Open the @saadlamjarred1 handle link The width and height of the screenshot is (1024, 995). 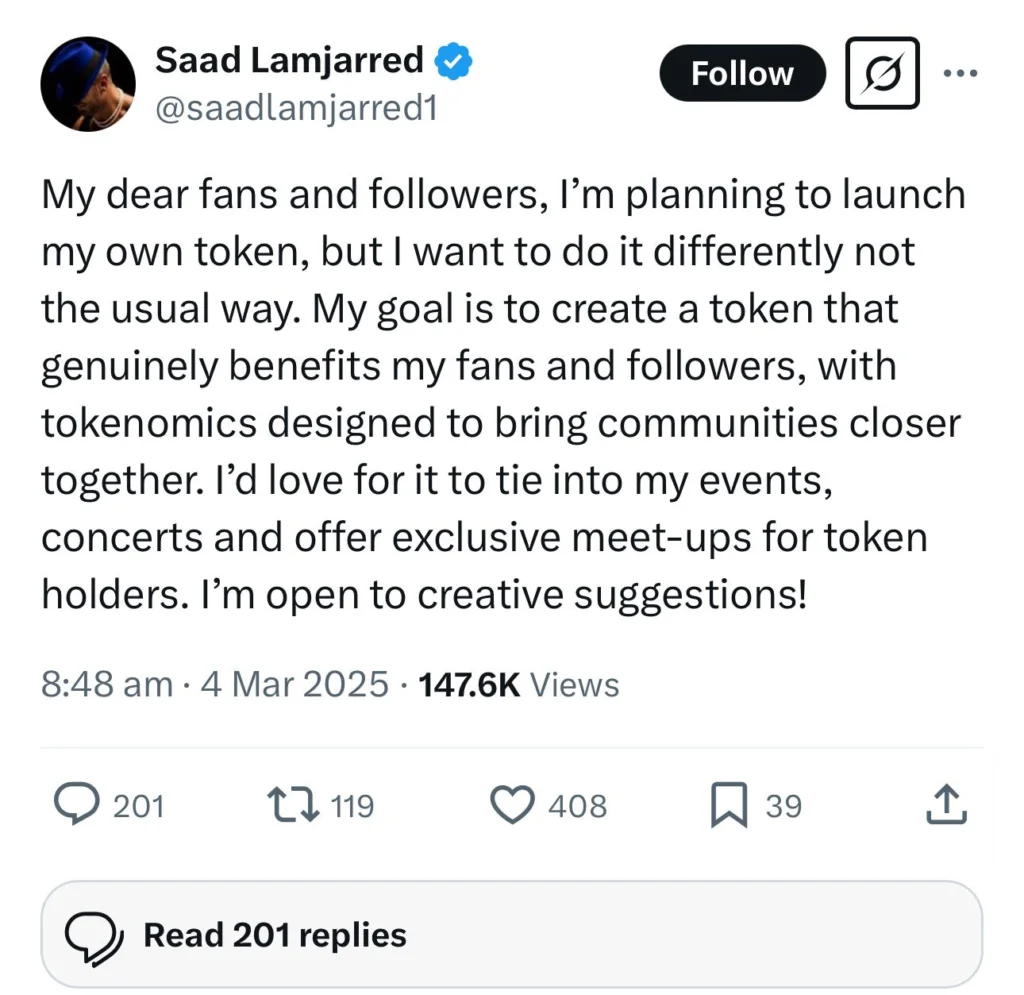(x=297, y=108)
